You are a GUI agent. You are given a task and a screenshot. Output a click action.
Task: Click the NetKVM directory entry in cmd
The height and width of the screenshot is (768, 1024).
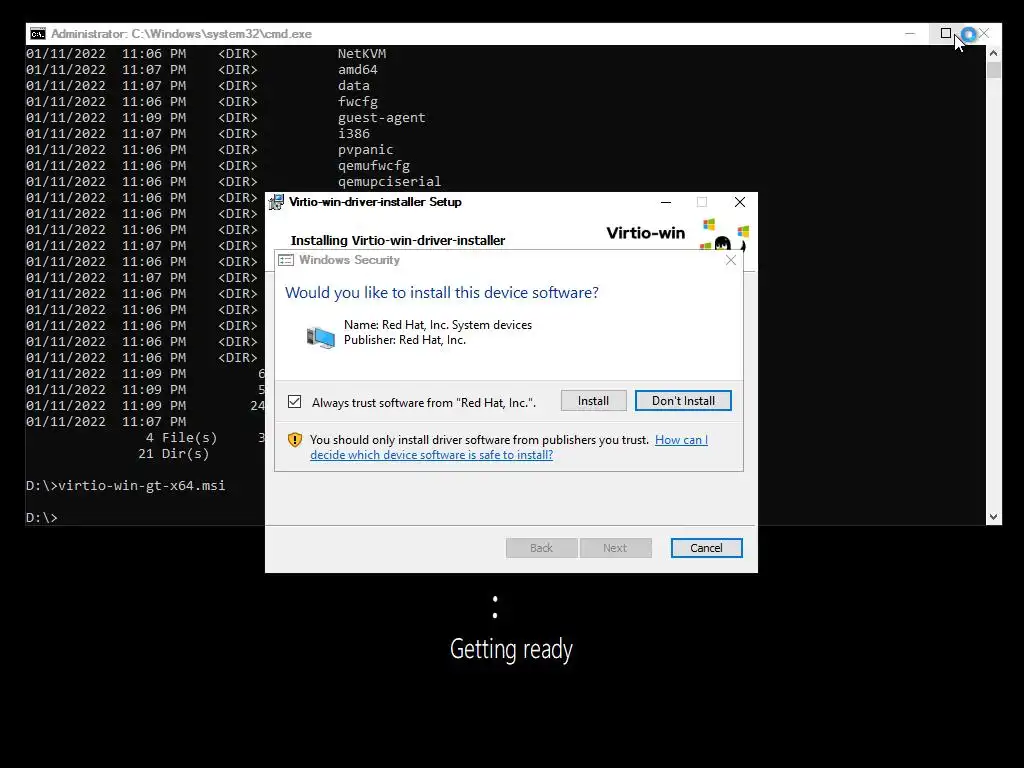click(362, 54)
